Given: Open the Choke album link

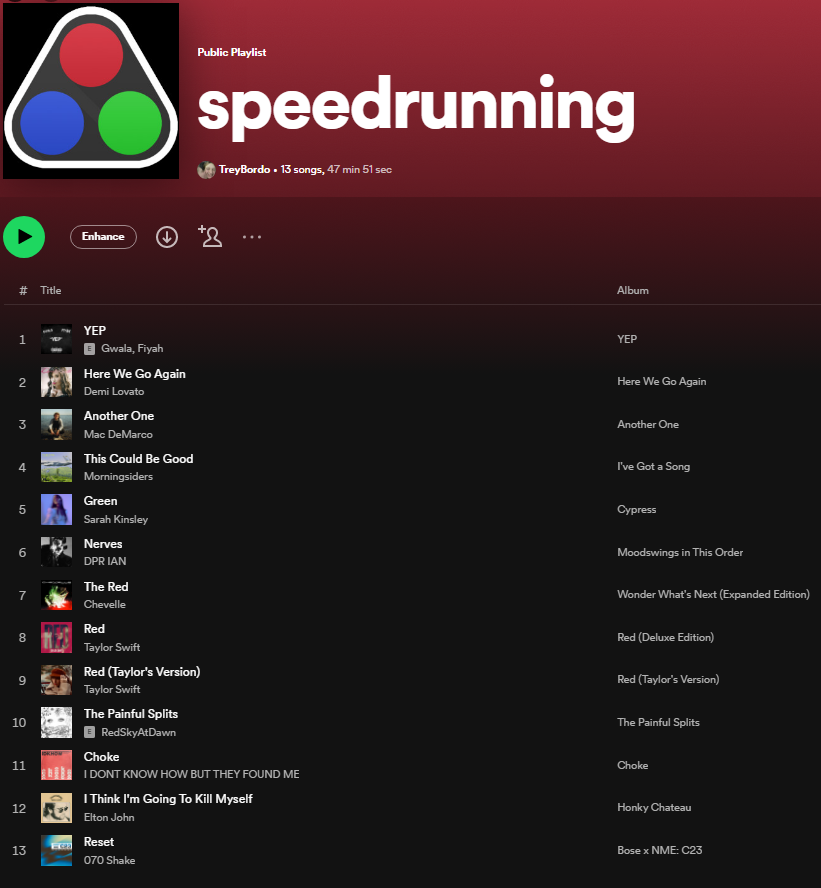Looking at the screenshot, I should 632,765.
